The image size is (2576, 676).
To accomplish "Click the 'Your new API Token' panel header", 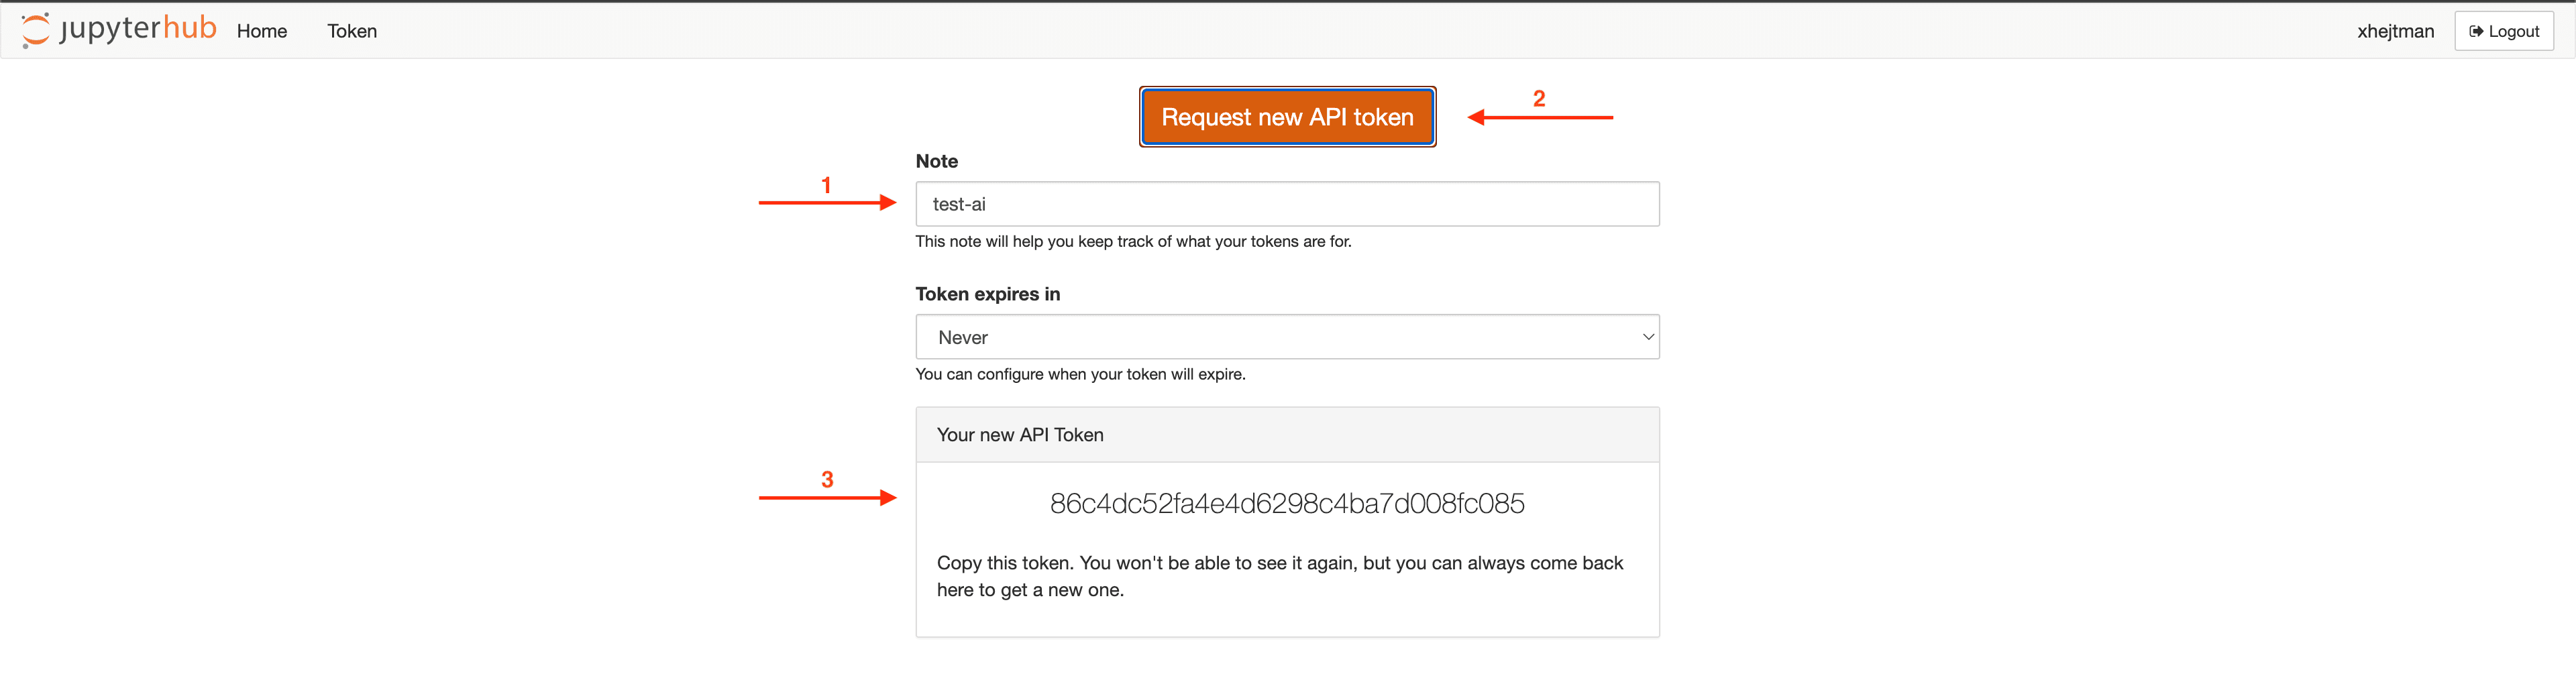I will [1286, 435].
